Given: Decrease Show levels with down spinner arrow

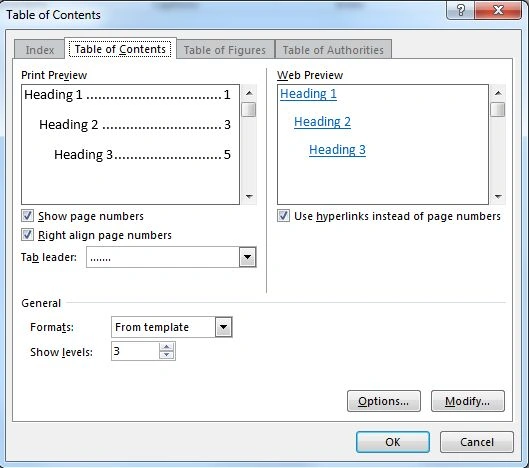Looking at the screenshot, I should pyautogui.click(x=166, y=355).
